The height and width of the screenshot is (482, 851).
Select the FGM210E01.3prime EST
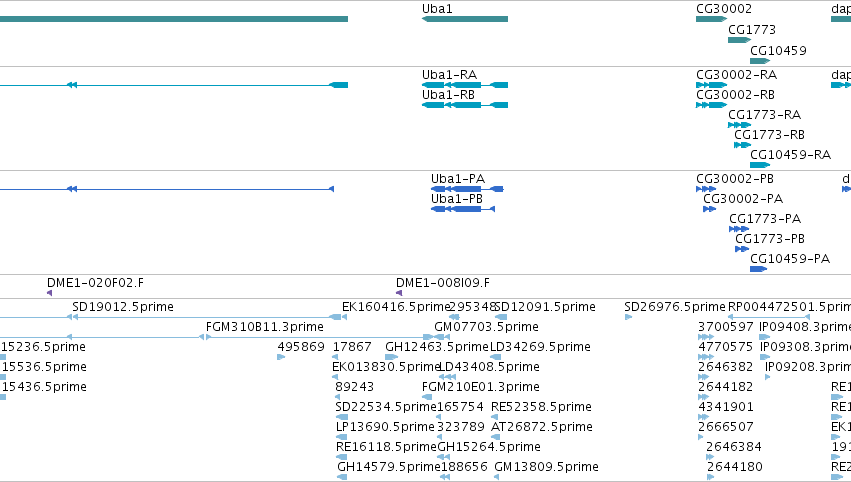pyautogui.click(x=481, y=387)
